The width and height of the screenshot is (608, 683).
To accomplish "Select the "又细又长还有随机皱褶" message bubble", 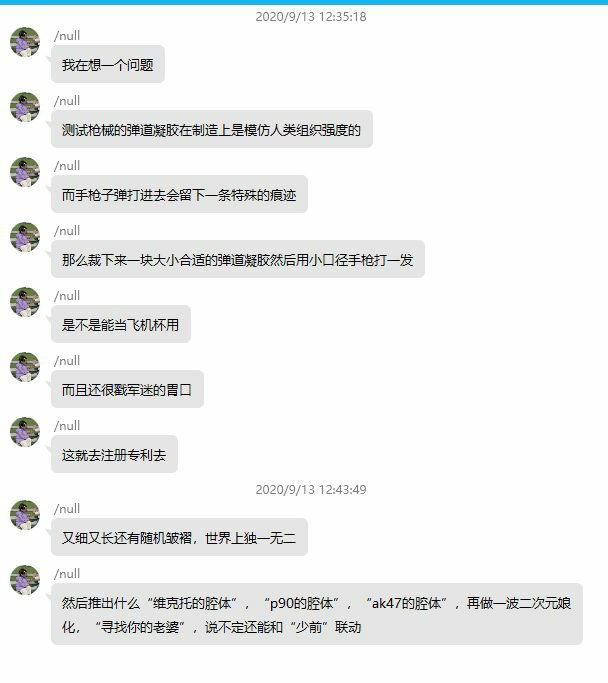I will pyautogui.click(x=179, y=537).
